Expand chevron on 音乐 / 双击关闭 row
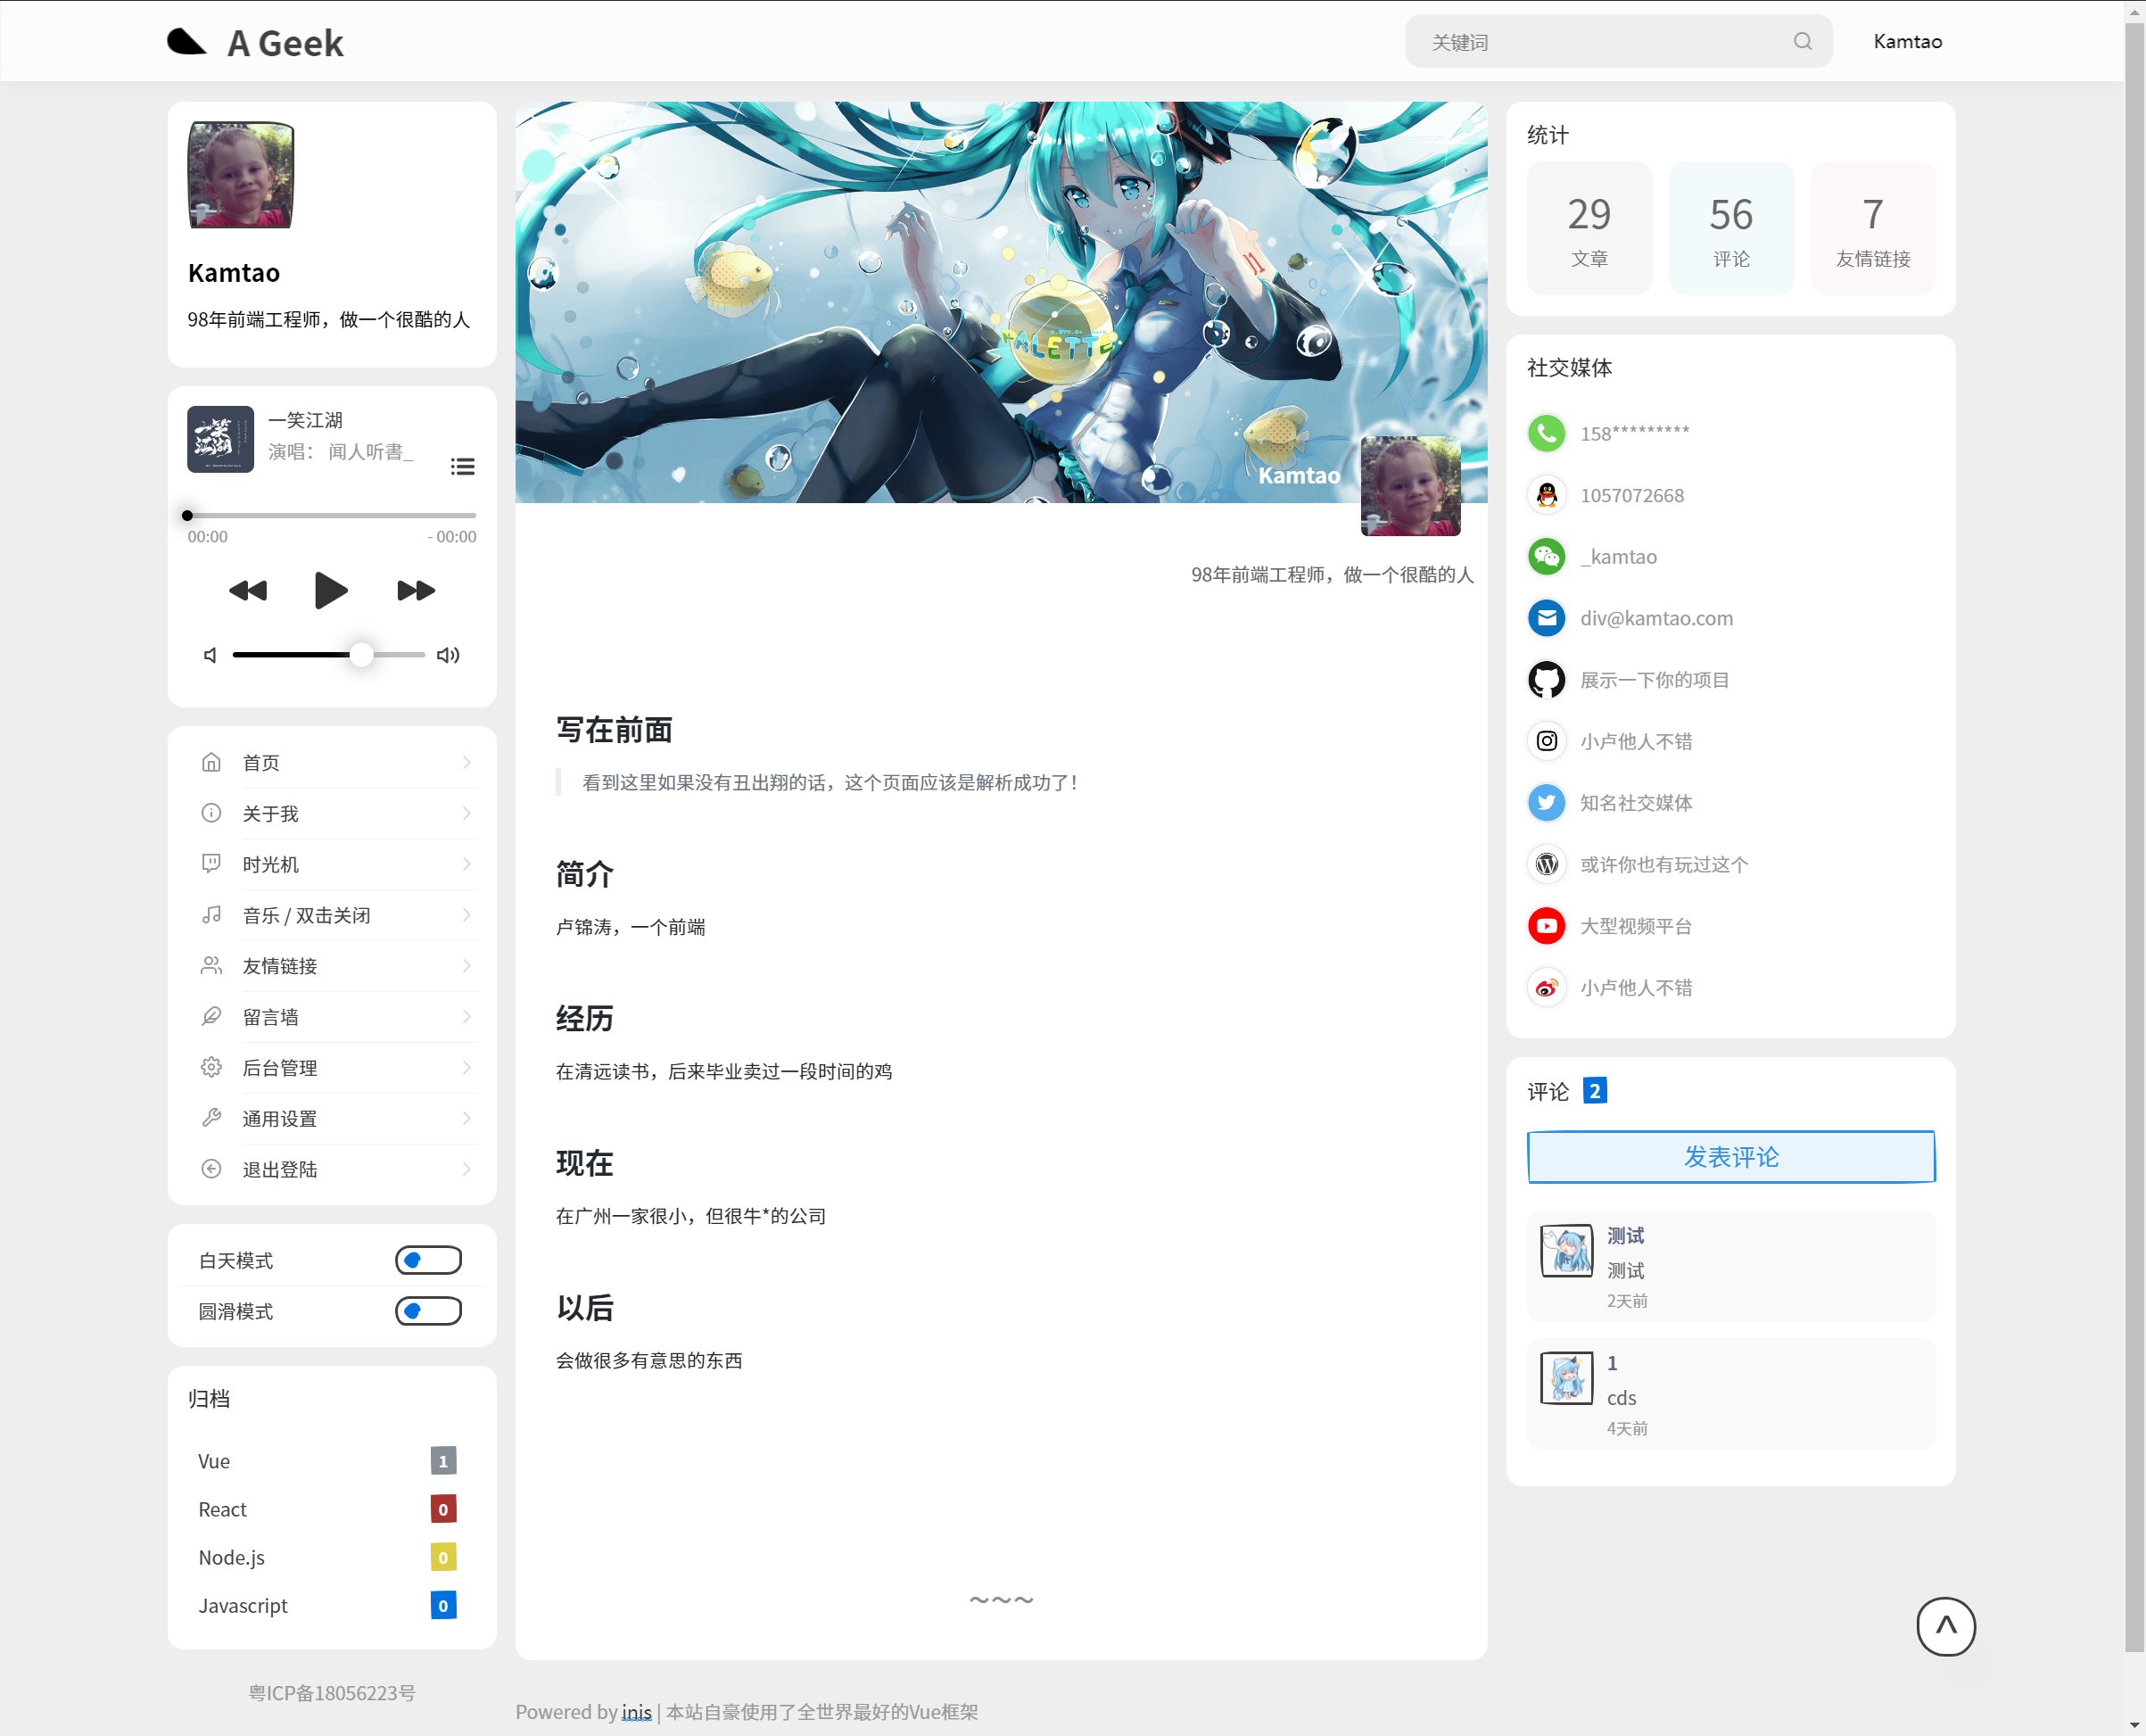Image resolution: width=2146 pixels, height=1736 pixels. point(466,915)
